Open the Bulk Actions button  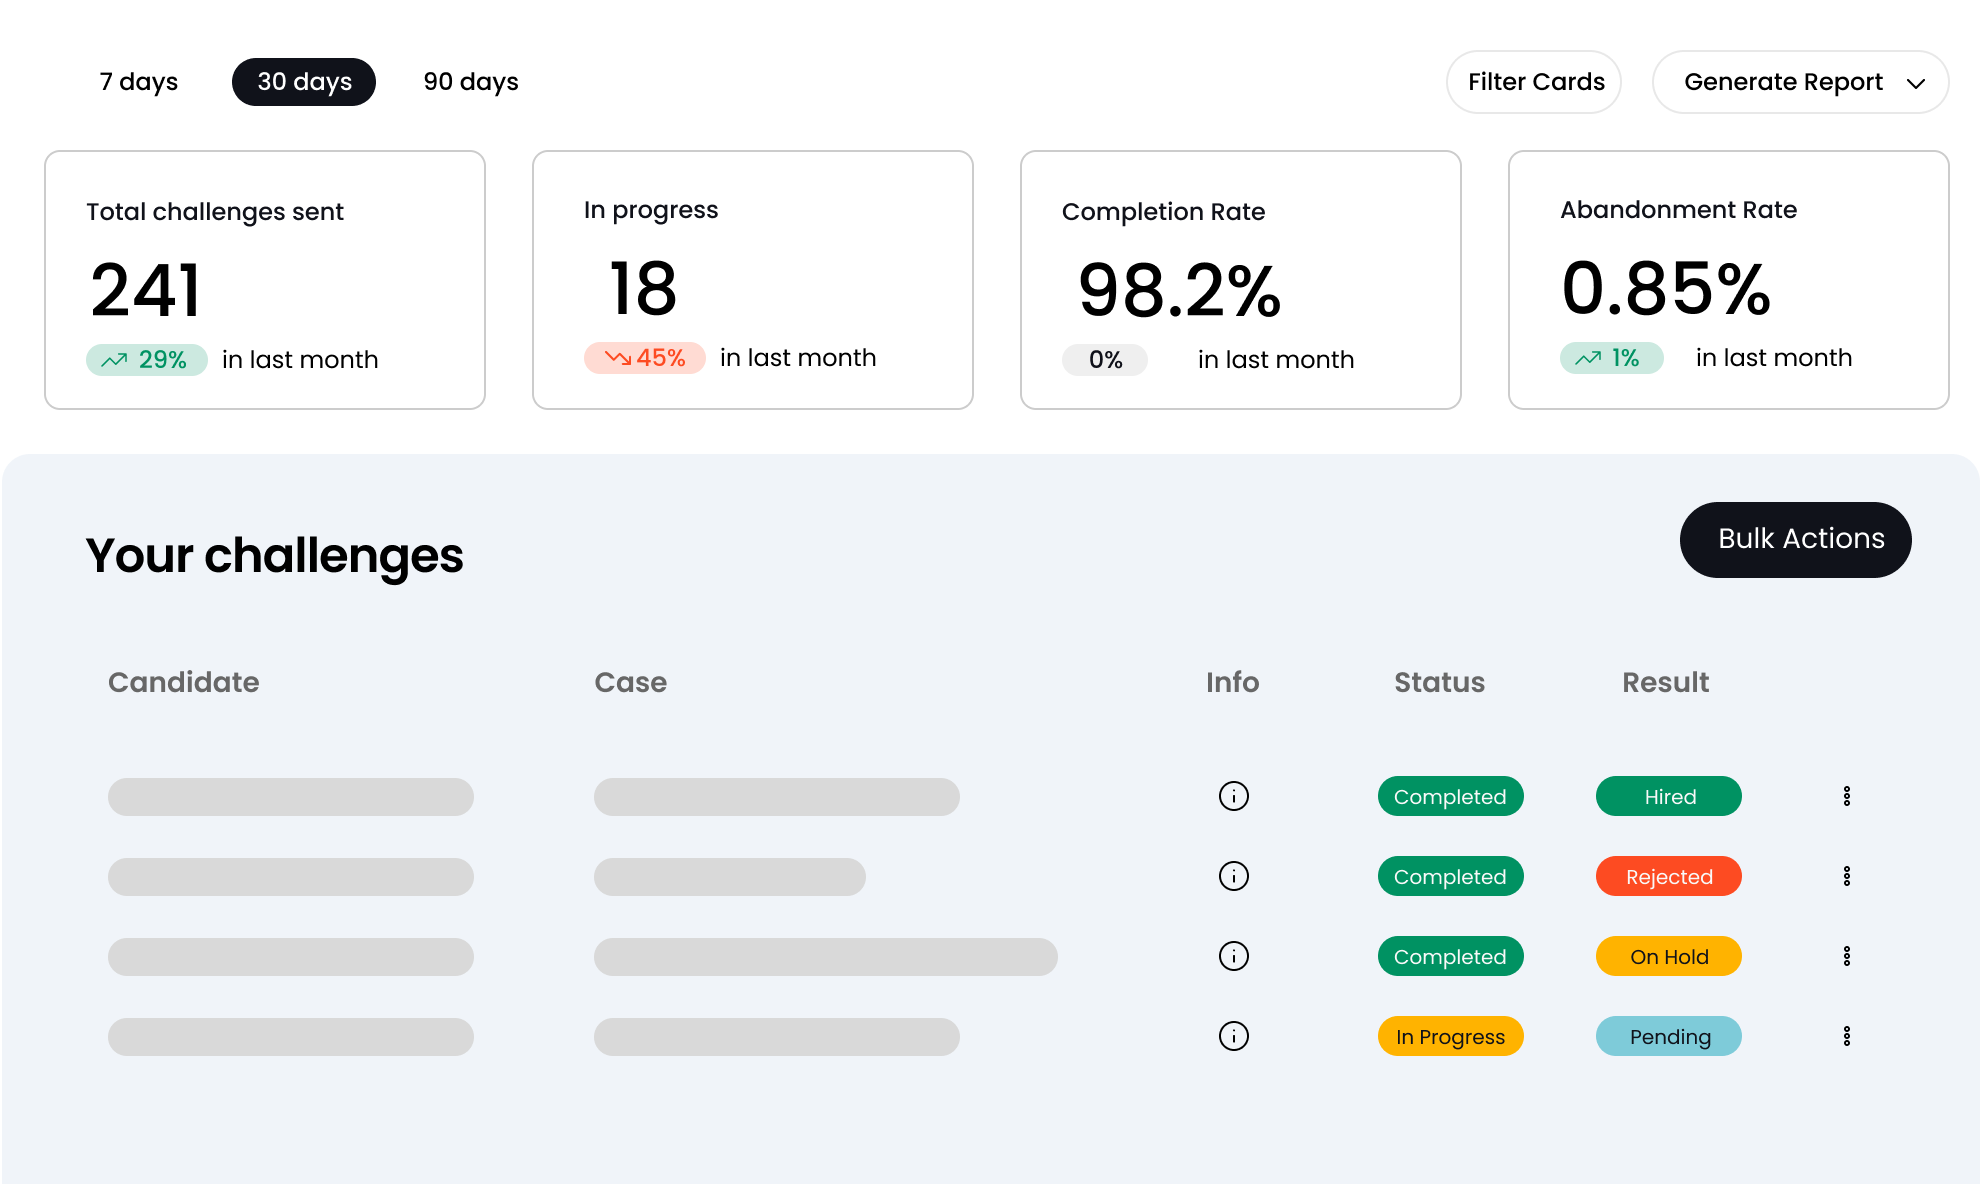click(1795, 539)
